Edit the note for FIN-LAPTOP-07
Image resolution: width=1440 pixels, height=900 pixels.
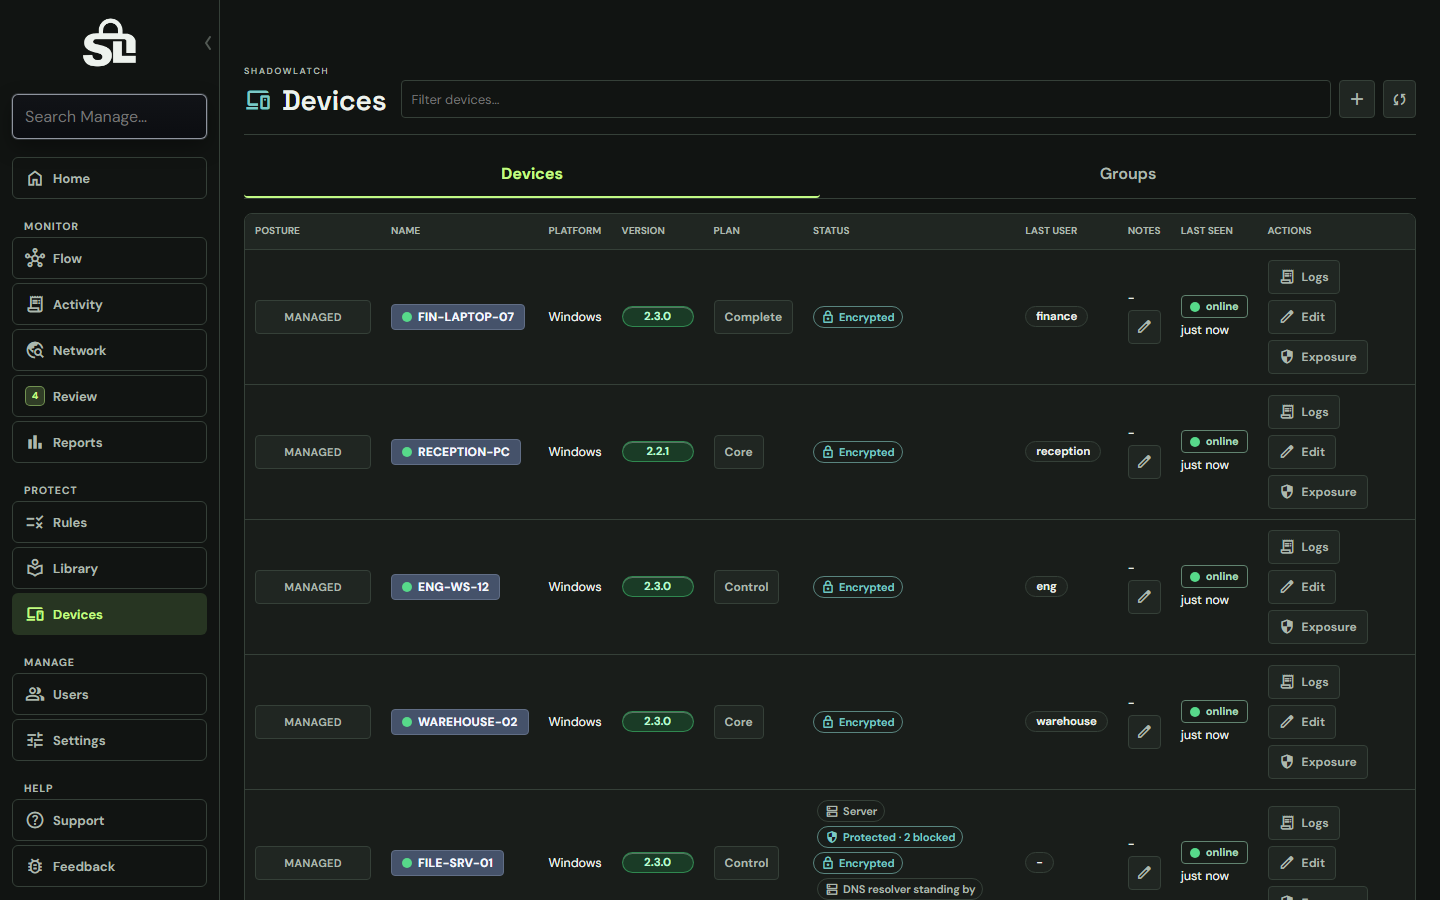tap(1144, 327)
